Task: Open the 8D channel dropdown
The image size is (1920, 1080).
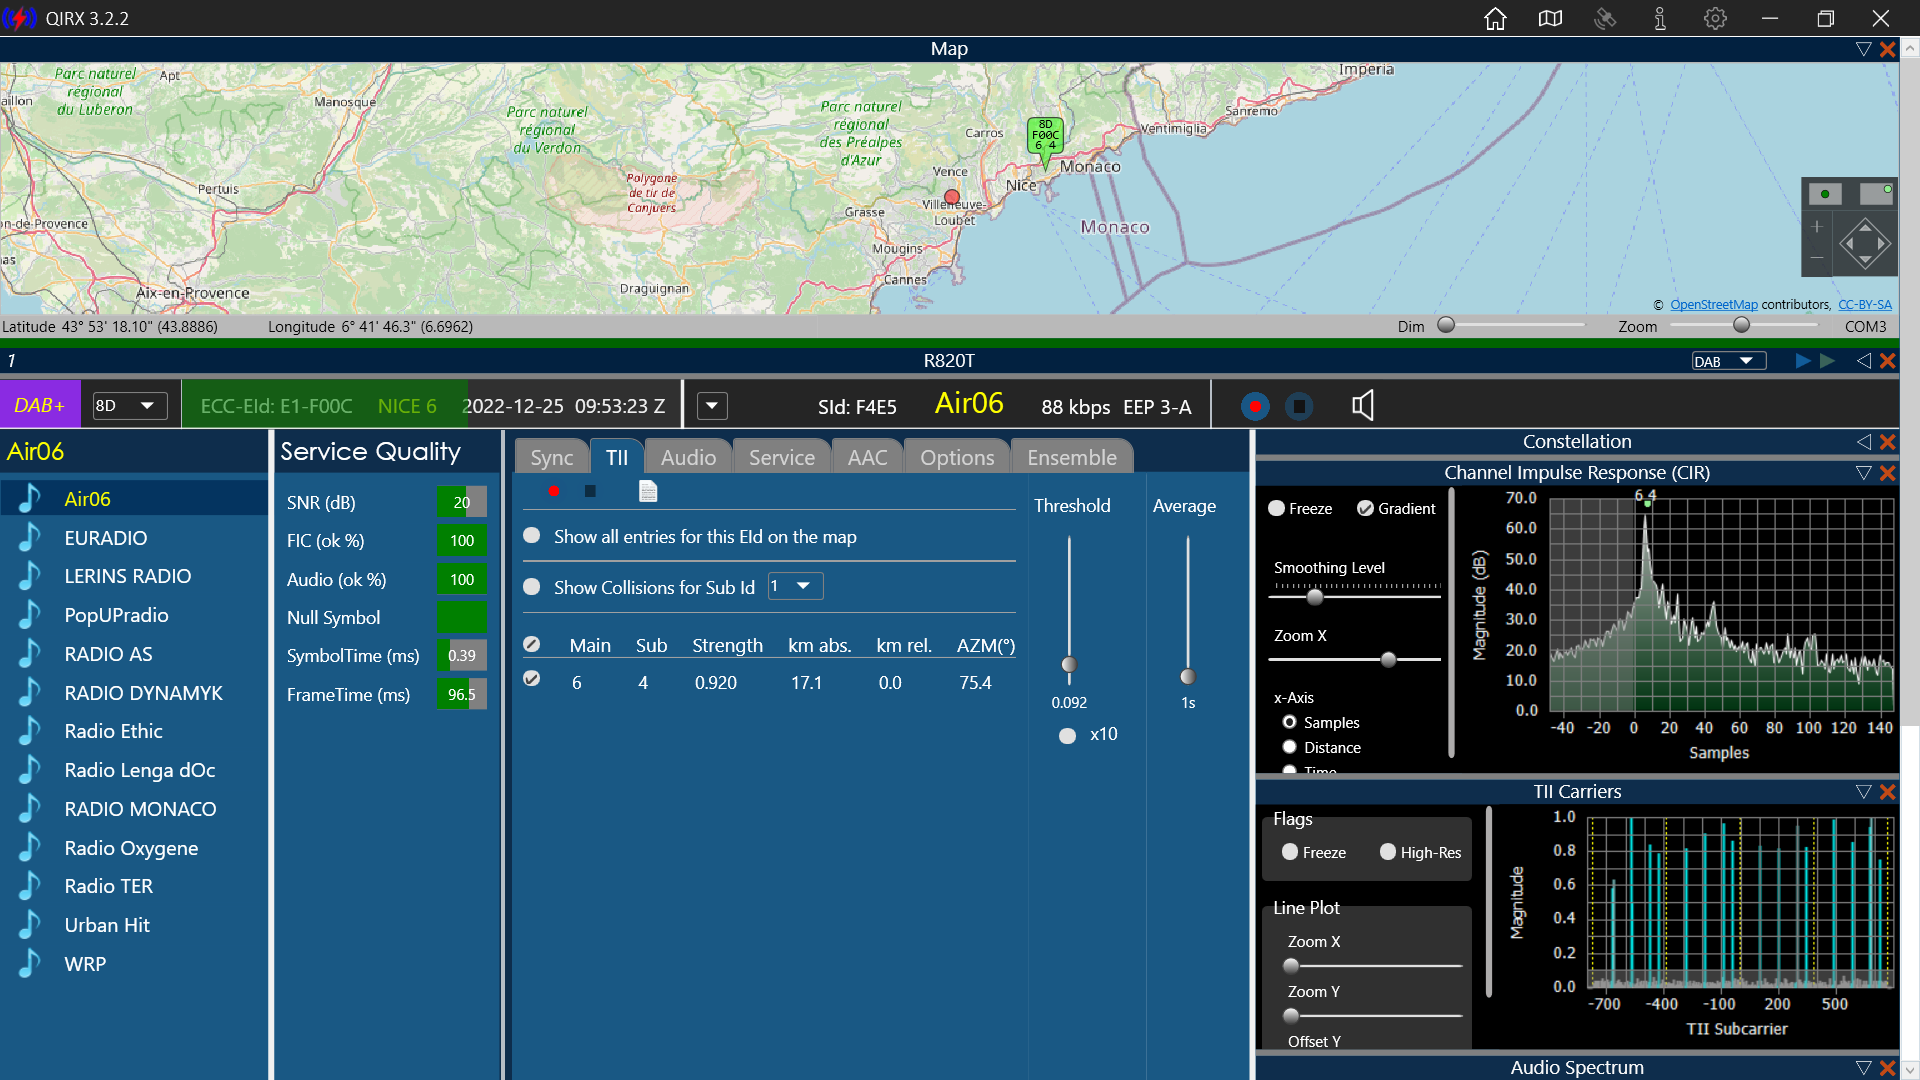Action: coord(130,406)
